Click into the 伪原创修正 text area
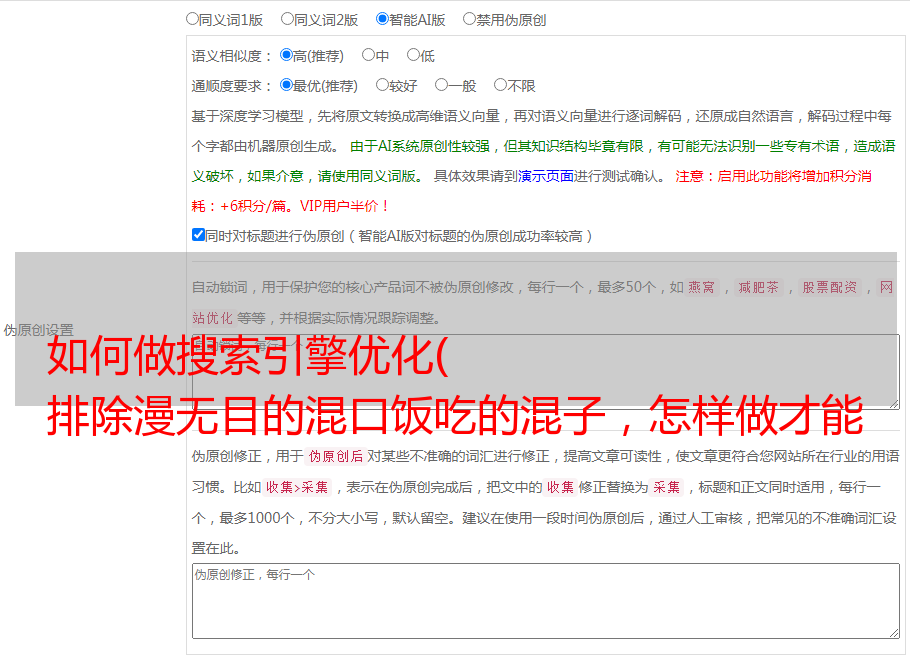 pyautogui.click(x=544, y=600)
